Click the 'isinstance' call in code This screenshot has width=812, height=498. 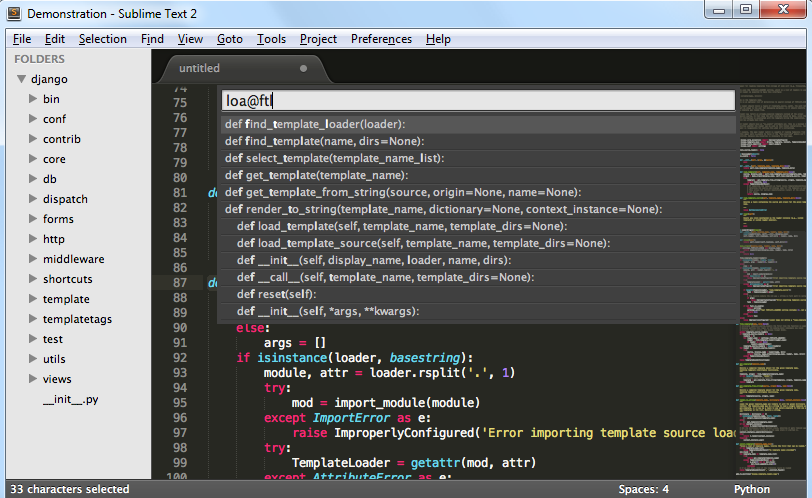(292, 358)
